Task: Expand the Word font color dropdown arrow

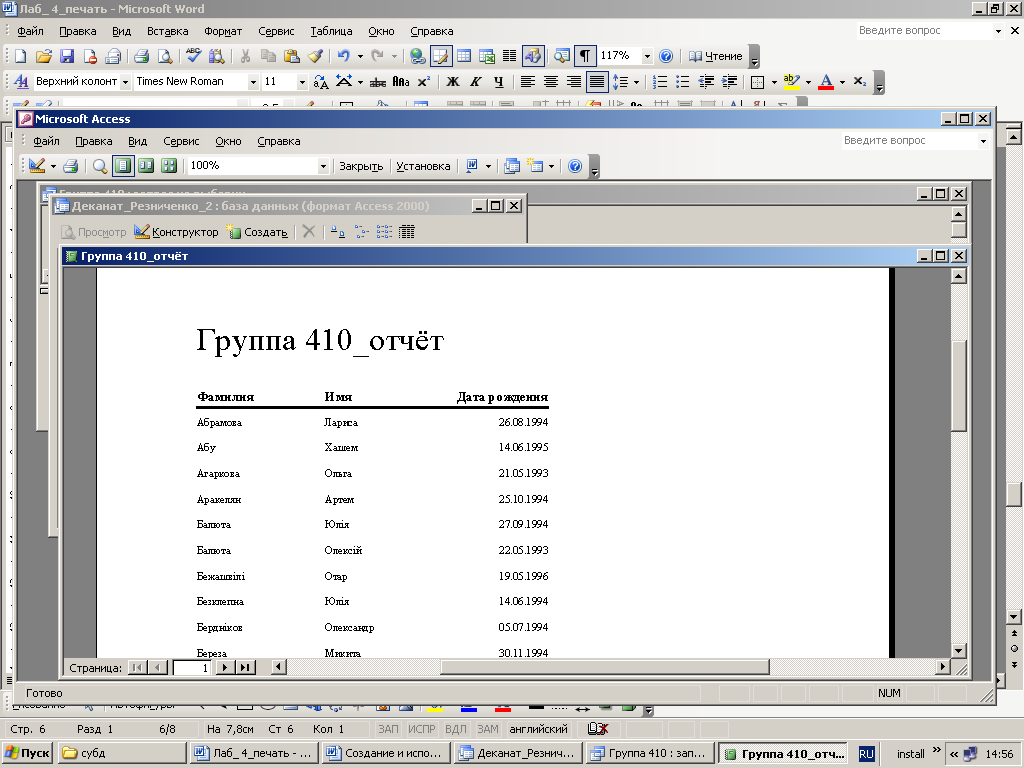Action: 842,82
